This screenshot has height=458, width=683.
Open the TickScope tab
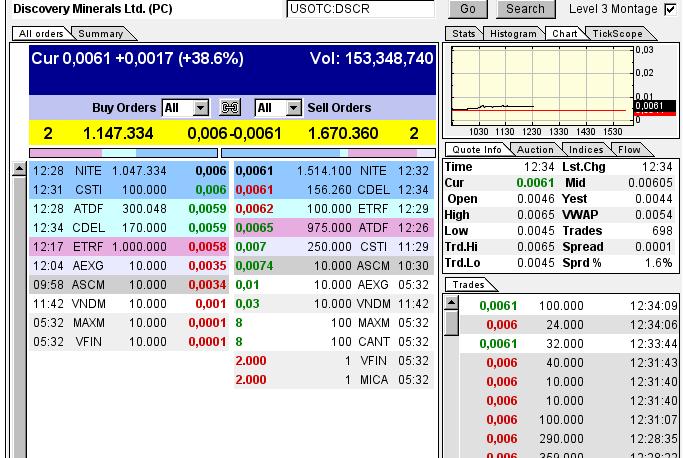[x=617, y=34]
